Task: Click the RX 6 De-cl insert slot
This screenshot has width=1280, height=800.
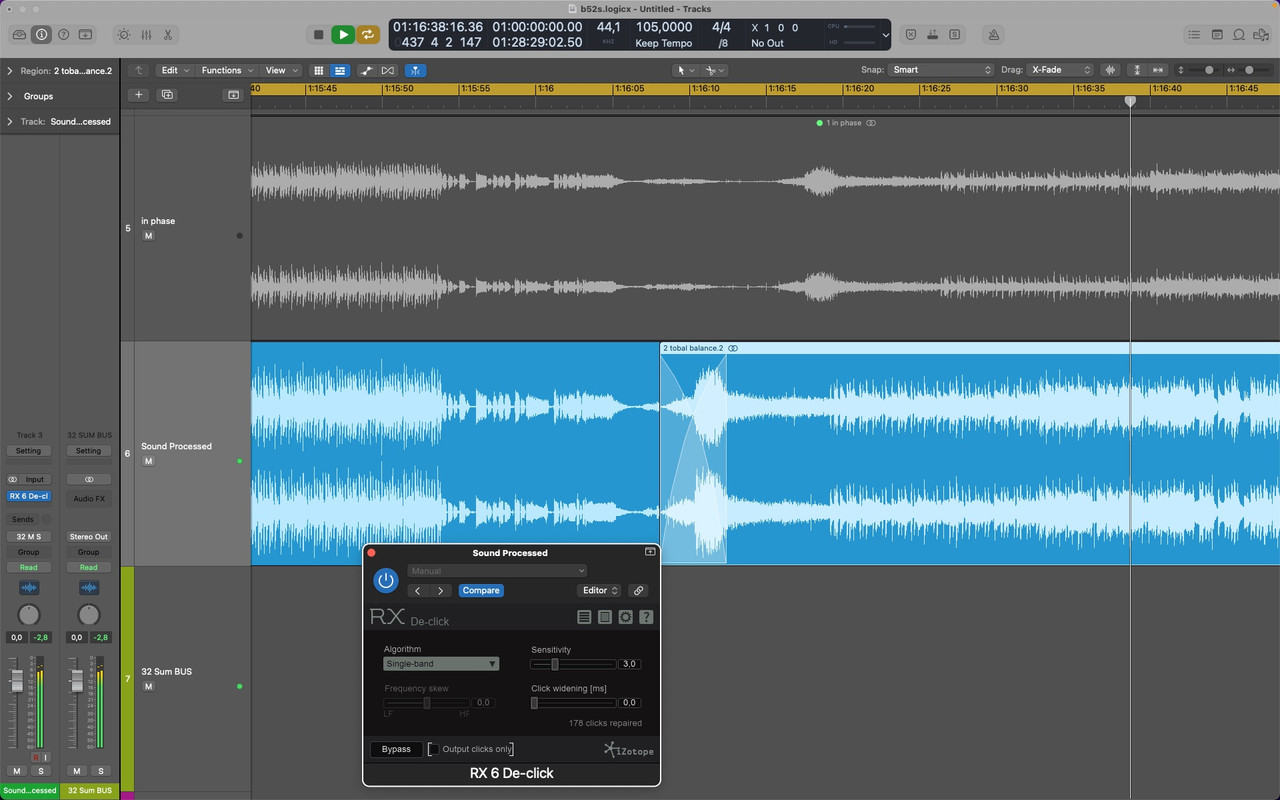Action: (29, 496)
